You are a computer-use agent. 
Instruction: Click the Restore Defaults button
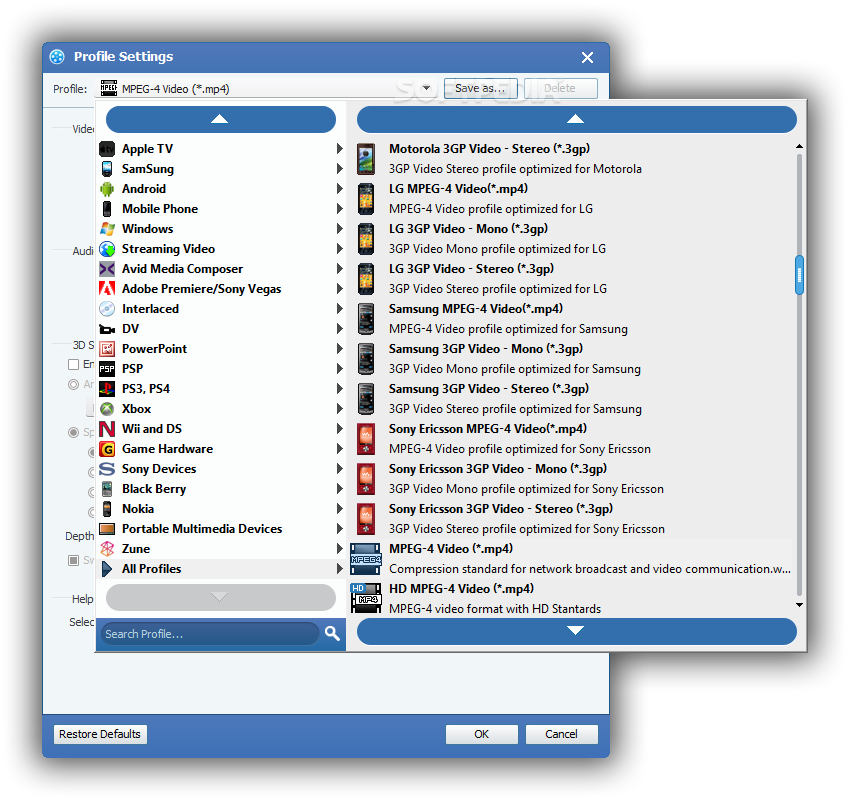pos(100,734)
